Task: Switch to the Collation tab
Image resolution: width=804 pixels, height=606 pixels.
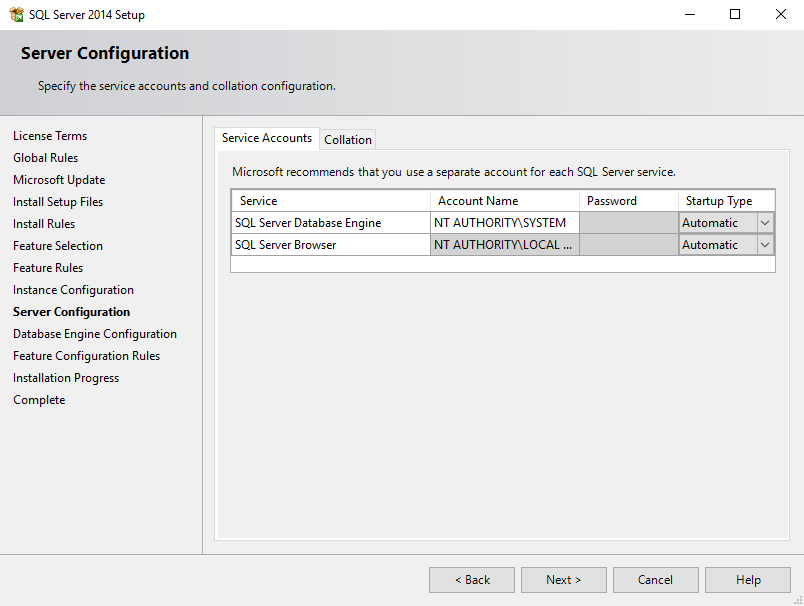Action: point(348,139)
